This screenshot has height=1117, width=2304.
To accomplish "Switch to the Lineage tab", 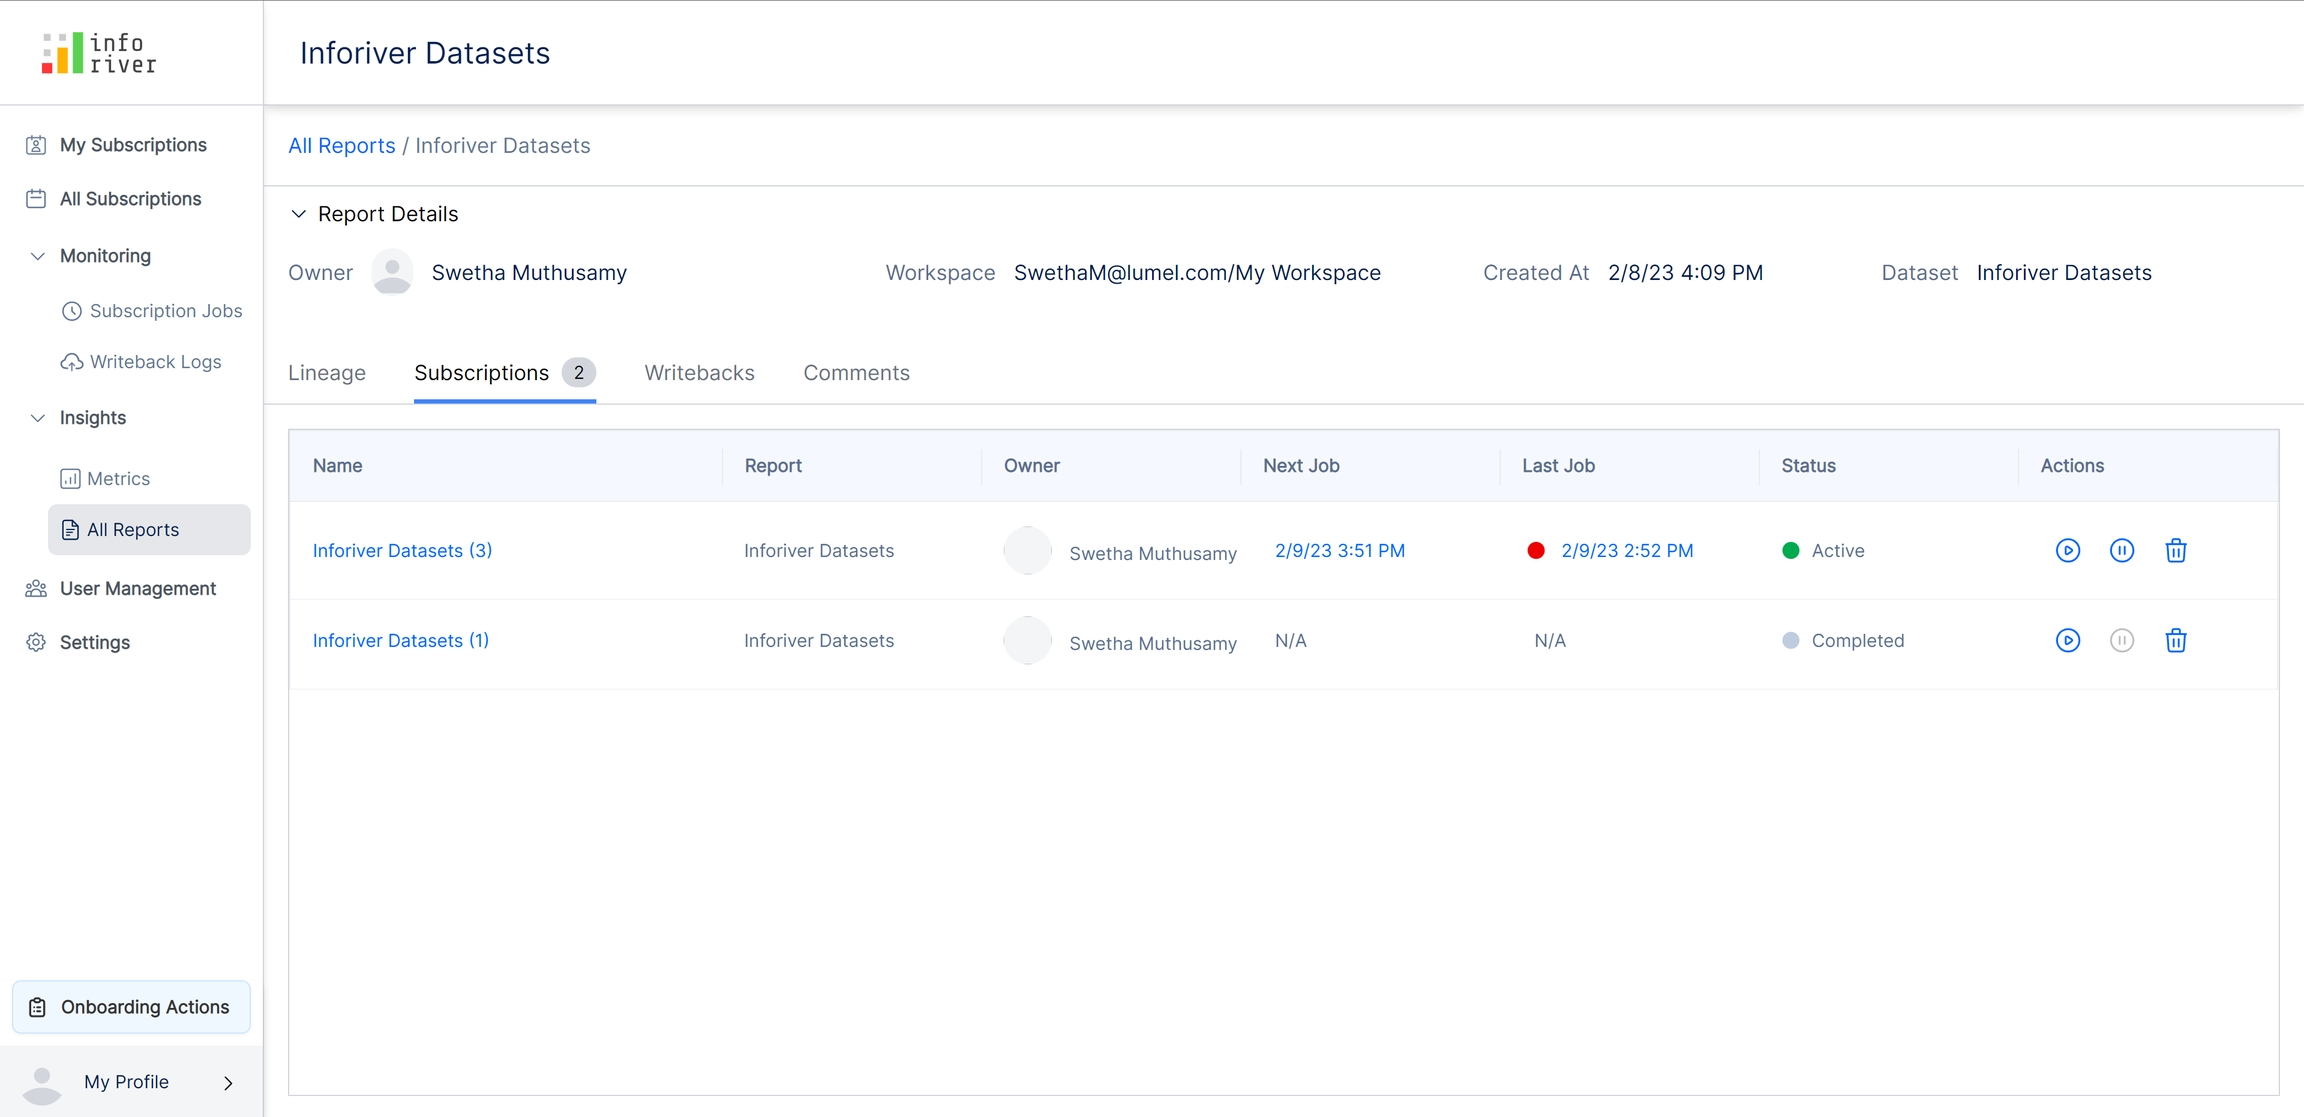I will click(x=327, y=373).
